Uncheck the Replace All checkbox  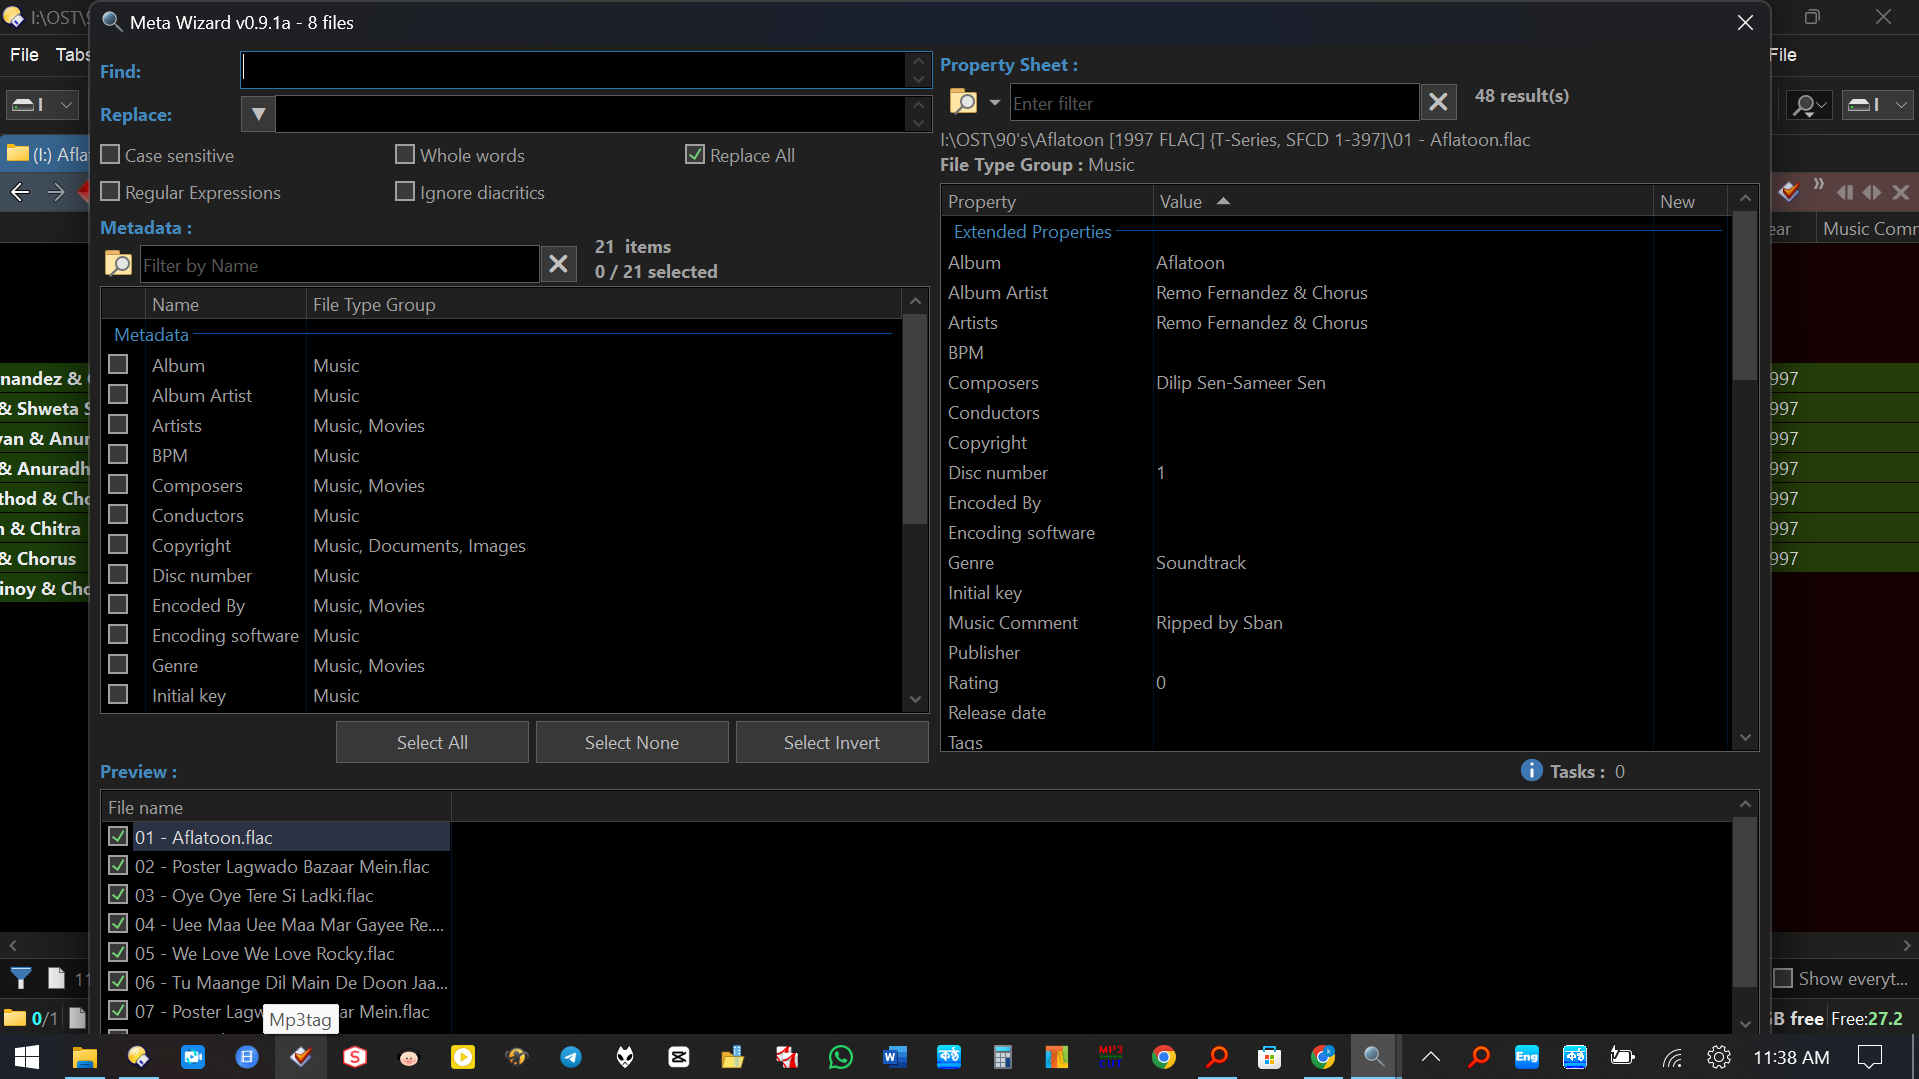pyautogui.click(x=695, y=154)
